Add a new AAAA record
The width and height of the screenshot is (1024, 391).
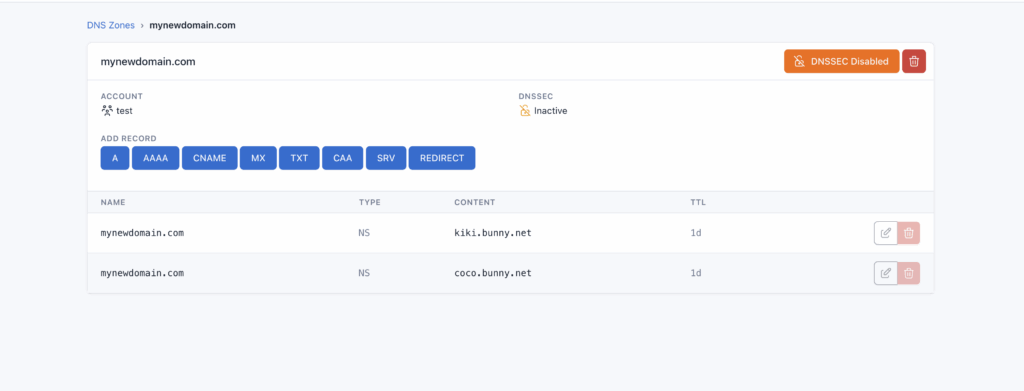coord(155,158)
